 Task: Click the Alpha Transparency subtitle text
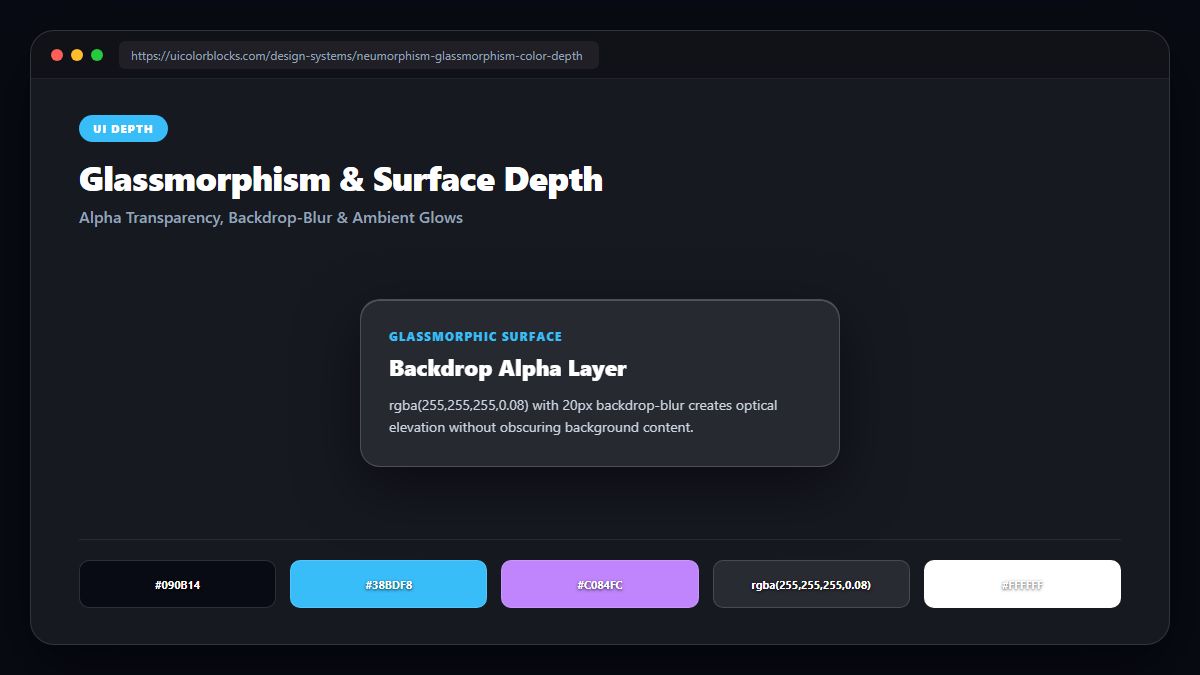271,217
